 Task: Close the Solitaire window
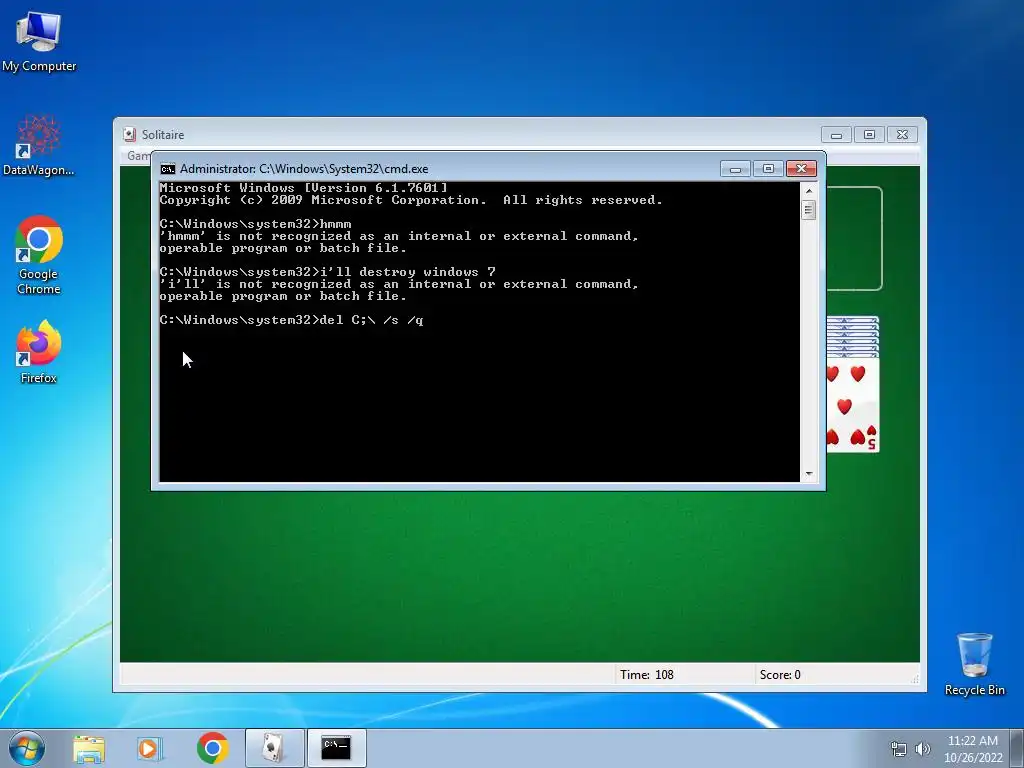[902, 135]
